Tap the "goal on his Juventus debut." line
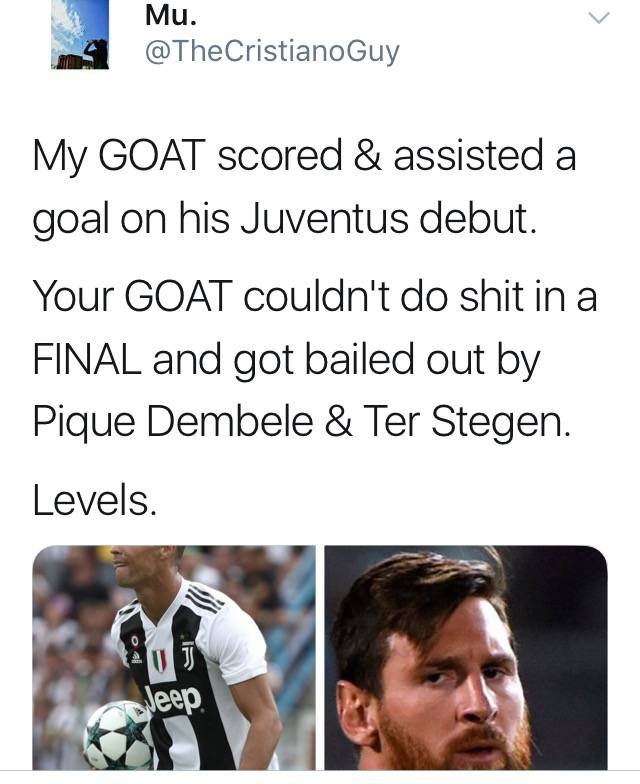 (285, 218)
